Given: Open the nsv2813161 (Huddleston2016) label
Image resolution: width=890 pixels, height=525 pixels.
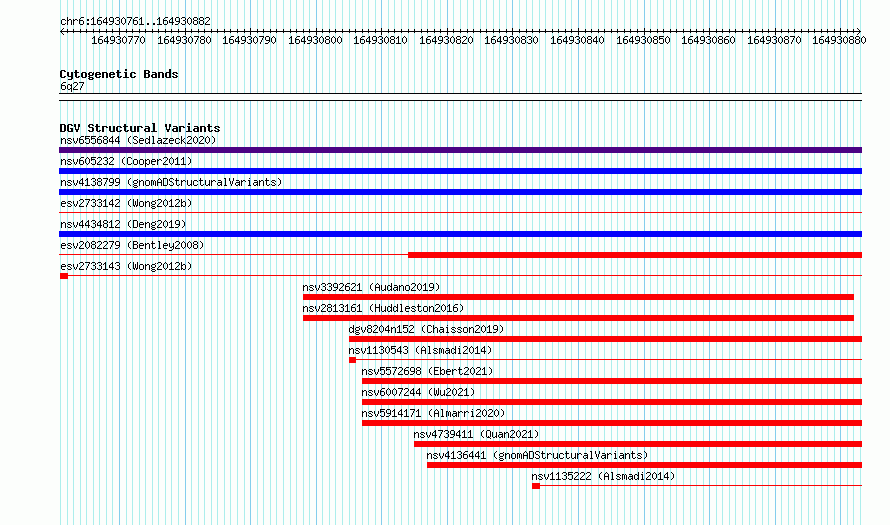Looking at the screenshot, I should 383,308.
